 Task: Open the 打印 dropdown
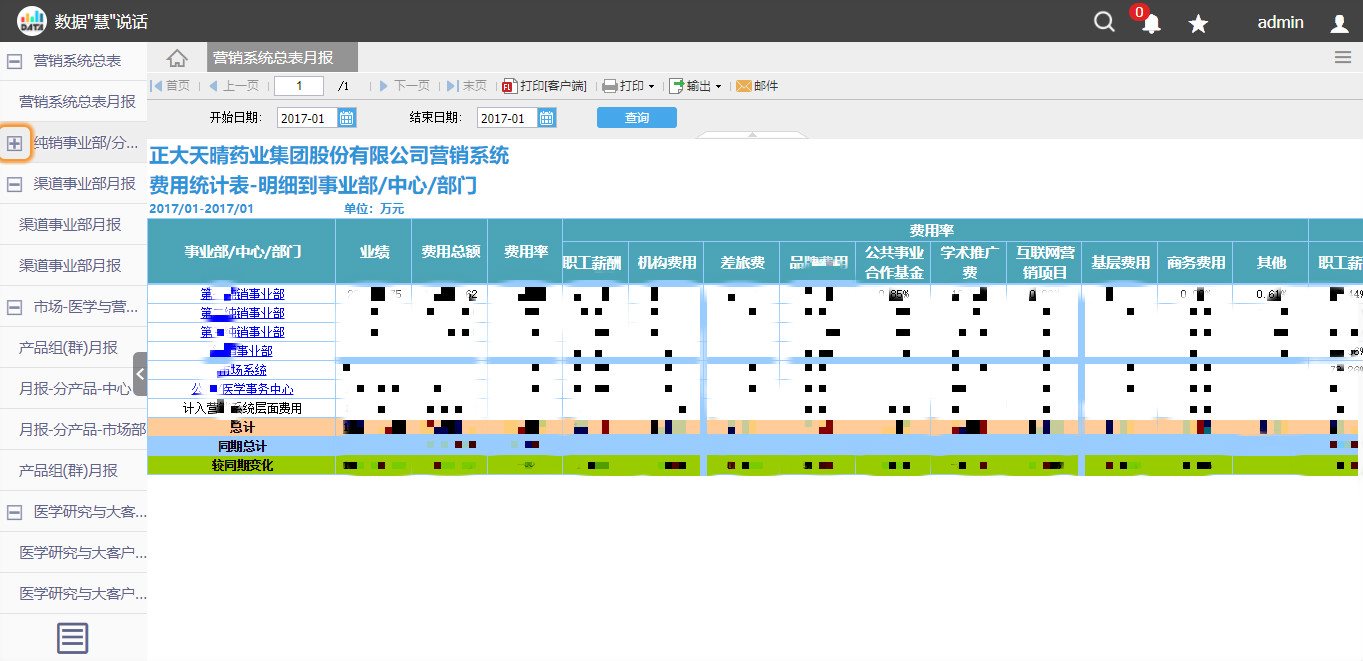click(628, 86)
